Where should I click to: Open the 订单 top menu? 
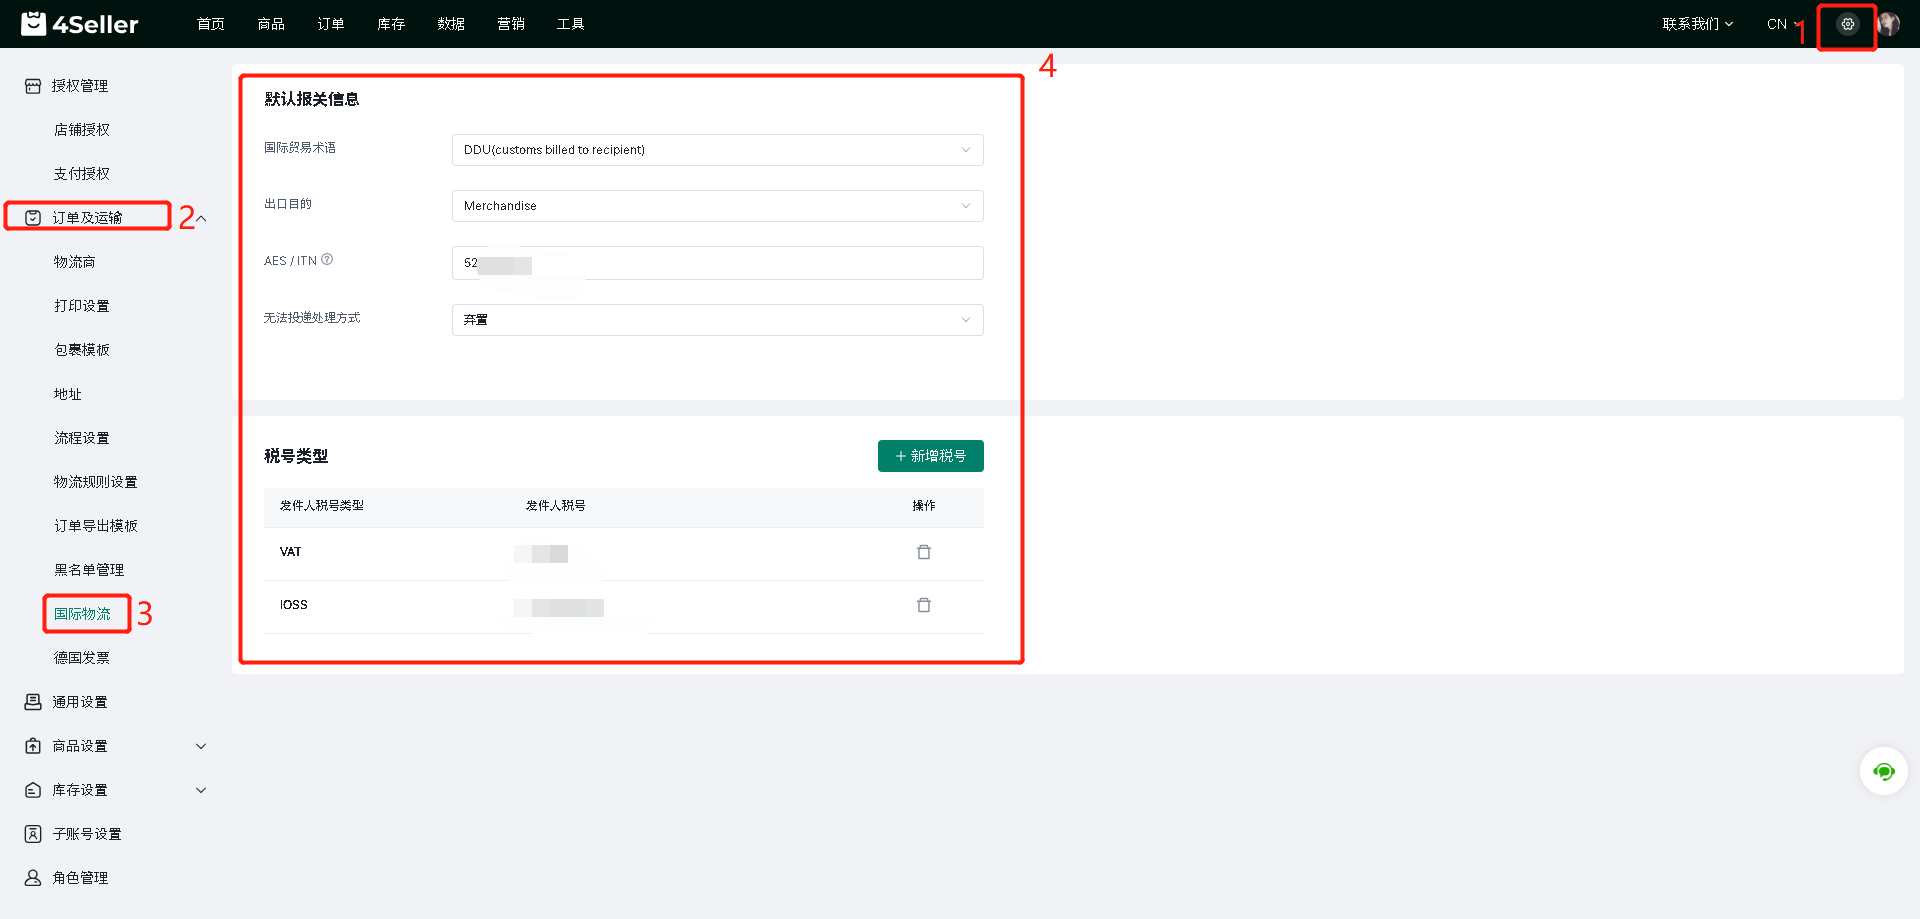tap(331, 24)
